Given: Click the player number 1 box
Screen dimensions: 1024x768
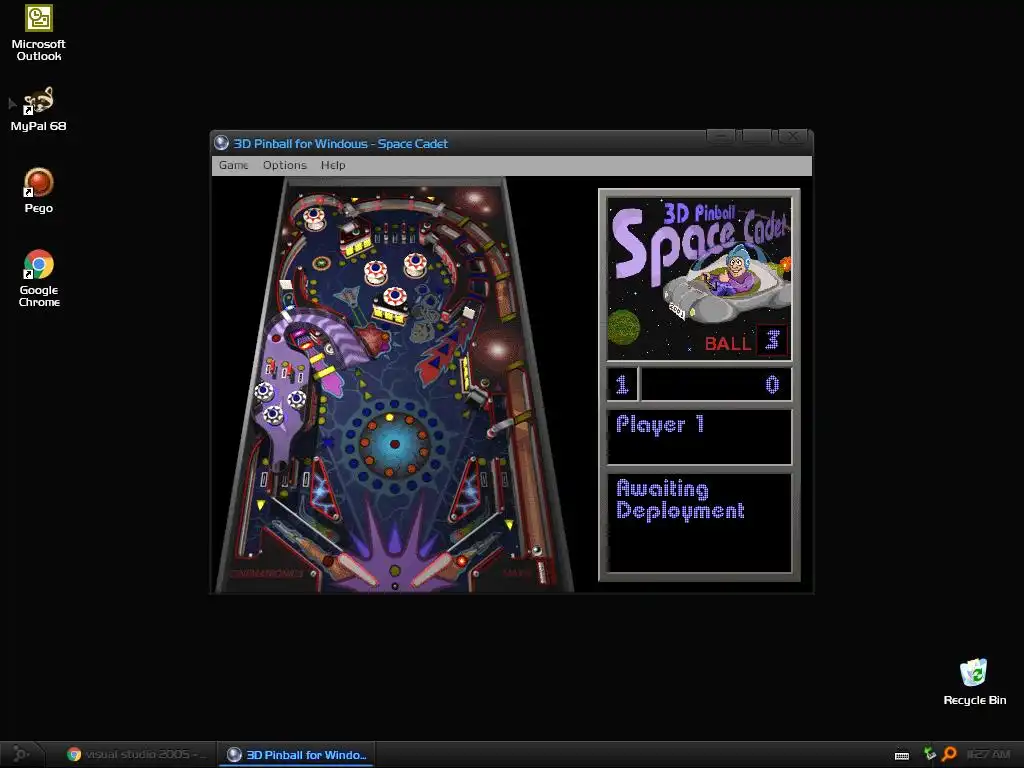Looking at the screenshot, I should click(x=622, y=384).
